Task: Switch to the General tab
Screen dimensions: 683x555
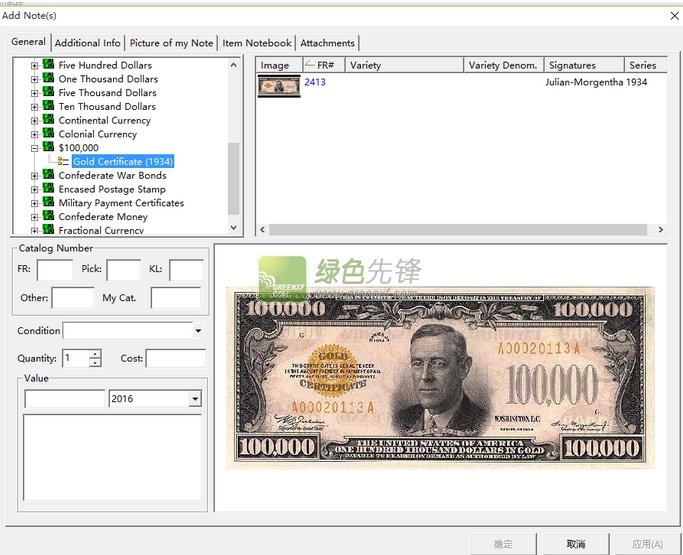Action: (28, 42)
